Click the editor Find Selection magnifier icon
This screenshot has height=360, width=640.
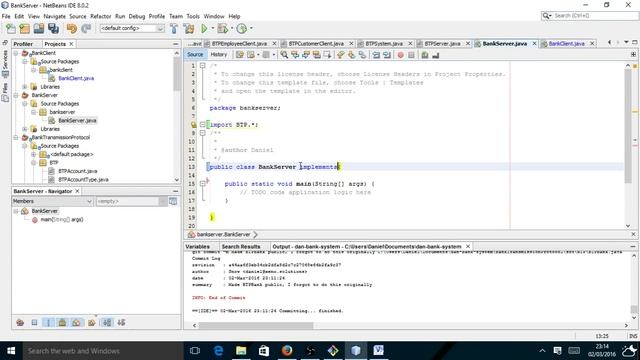284,55
